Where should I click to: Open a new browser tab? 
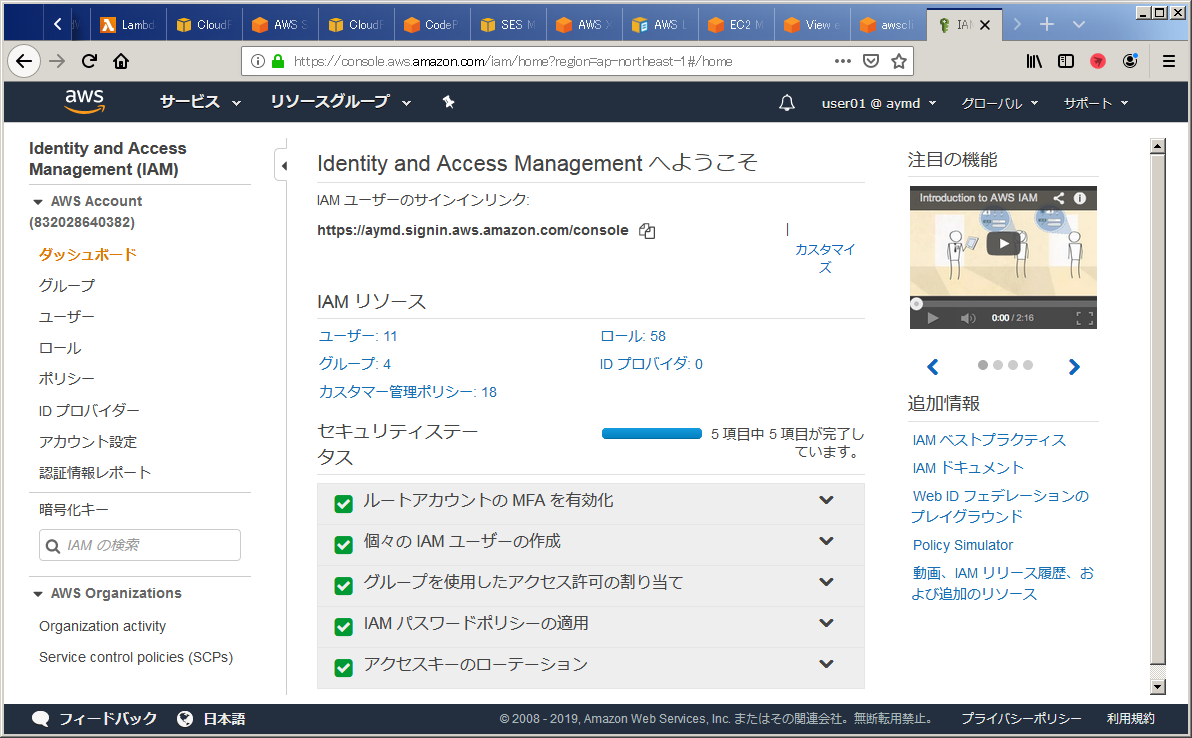(1047, 24)
